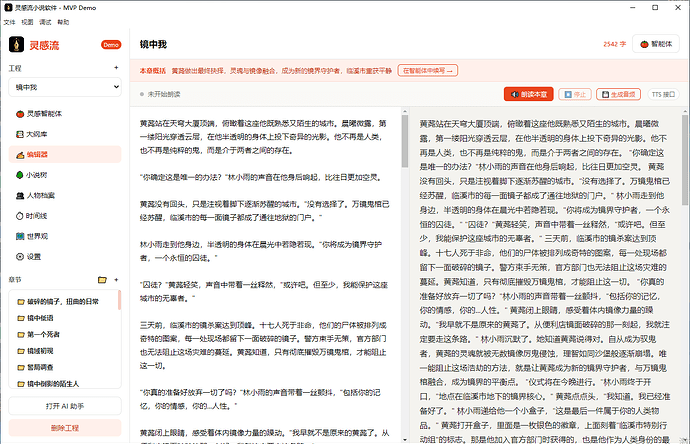Click the 灵感流 app logo icon
Screen dimensions: 690x444
(17, 44)
